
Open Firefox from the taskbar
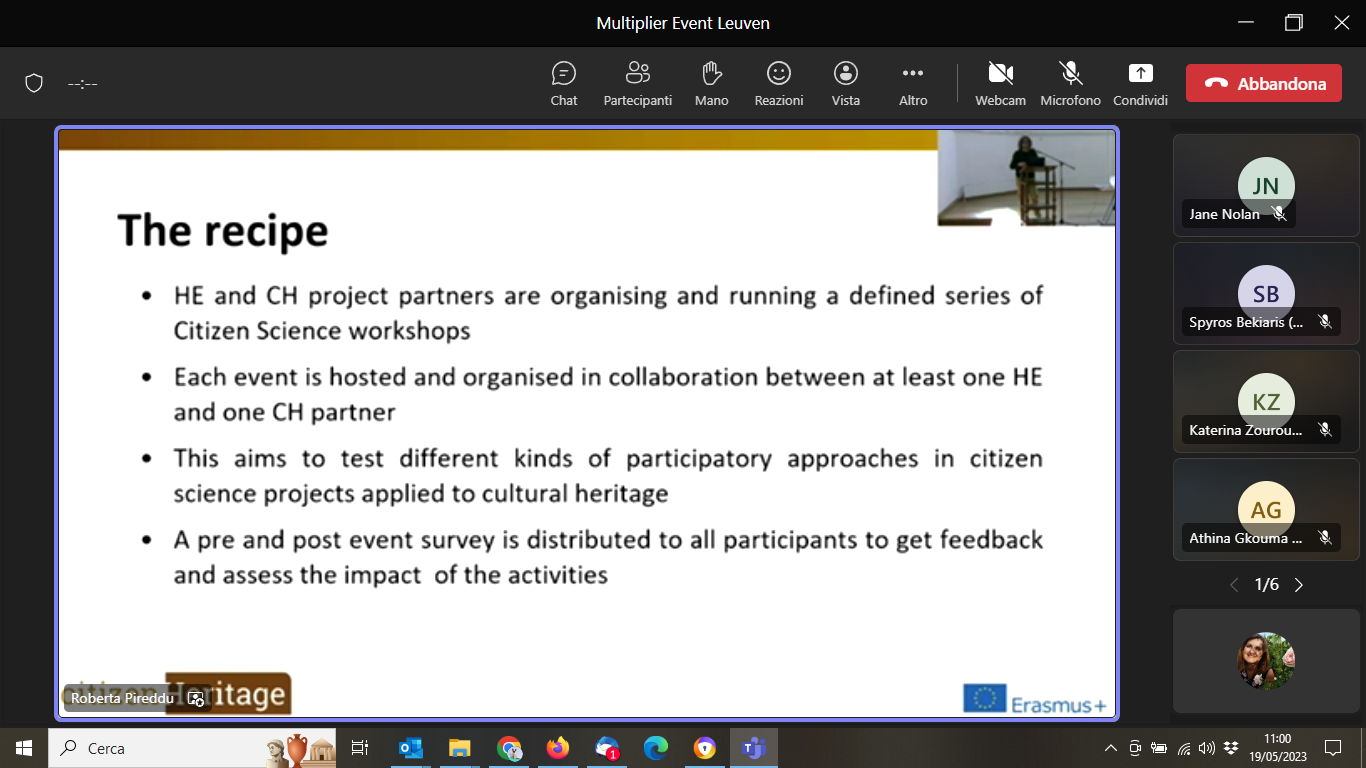click(558, 748)
